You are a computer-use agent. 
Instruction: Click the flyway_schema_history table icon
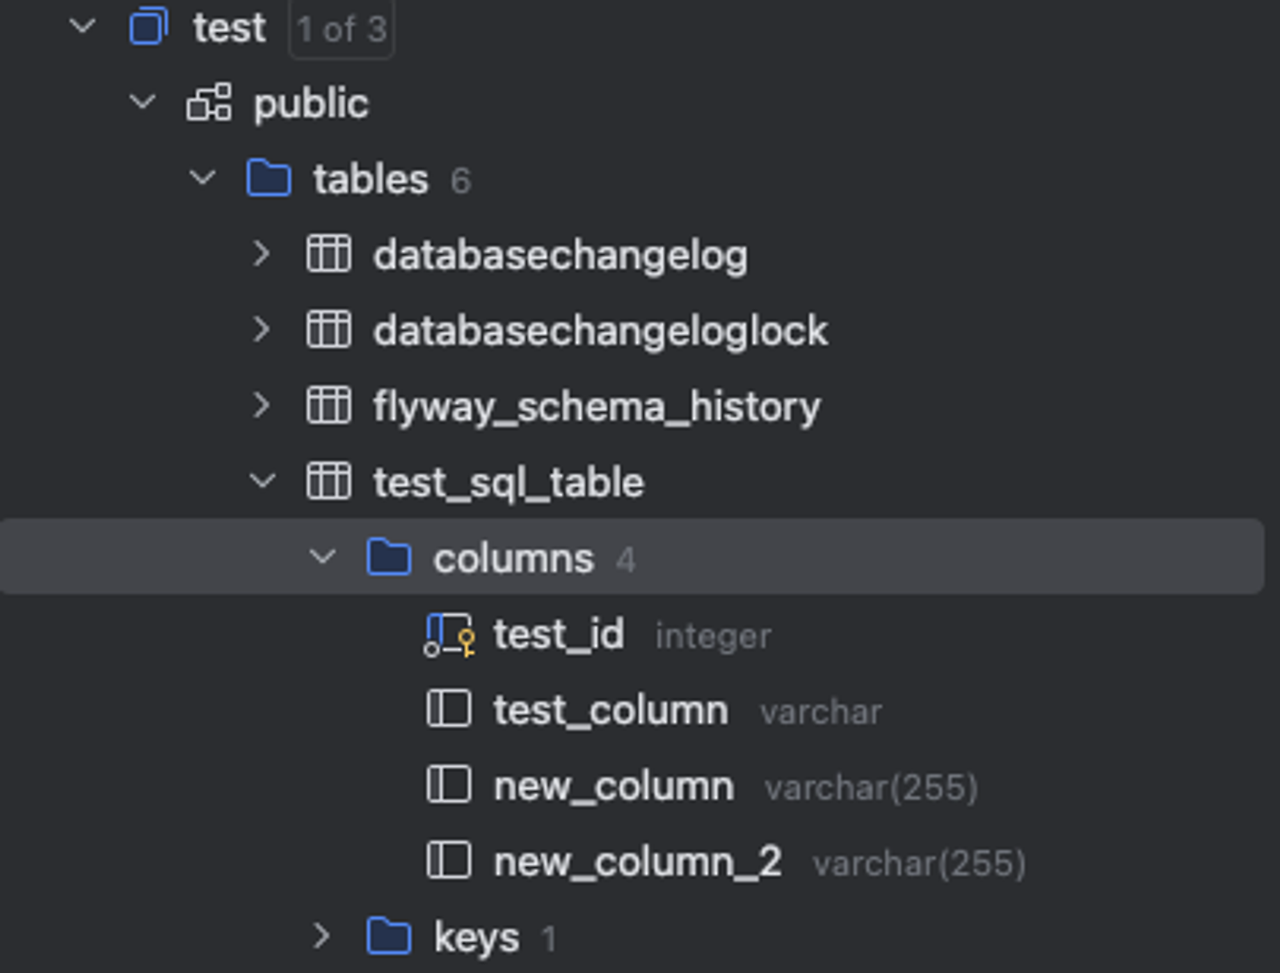pos(328,406)
